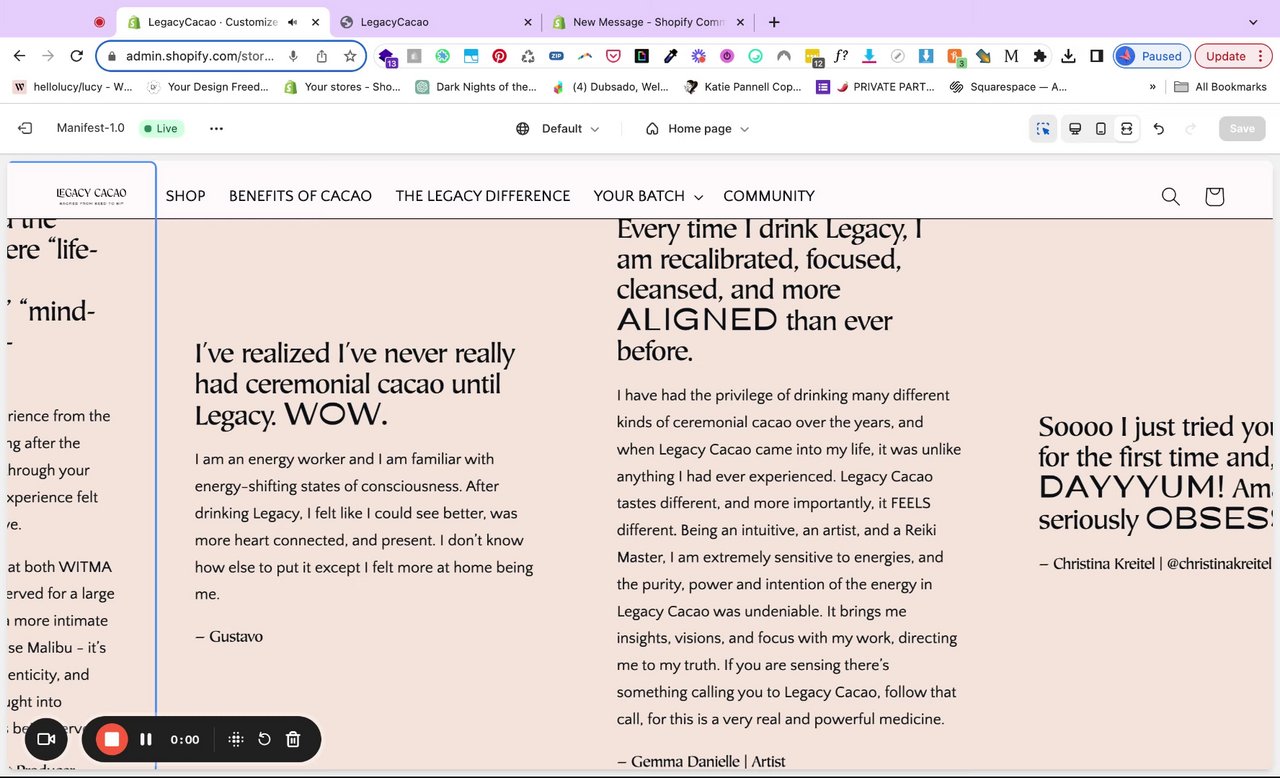The image size is (1280, 778).
Task: Open browser downloads
Action: pyautogui.click(x=1068, y=56)
